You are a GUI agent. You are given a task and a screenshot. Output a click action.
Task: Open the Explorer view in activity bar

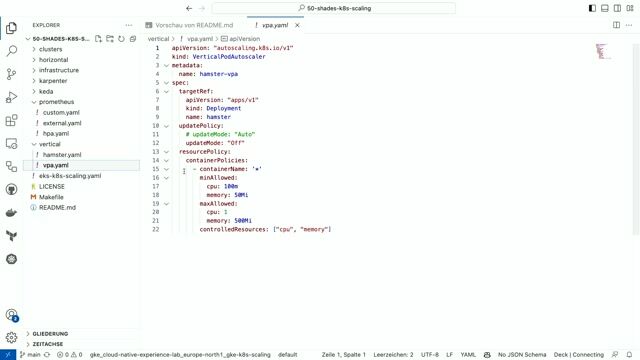pyautogui.click(x=11, y=28)
